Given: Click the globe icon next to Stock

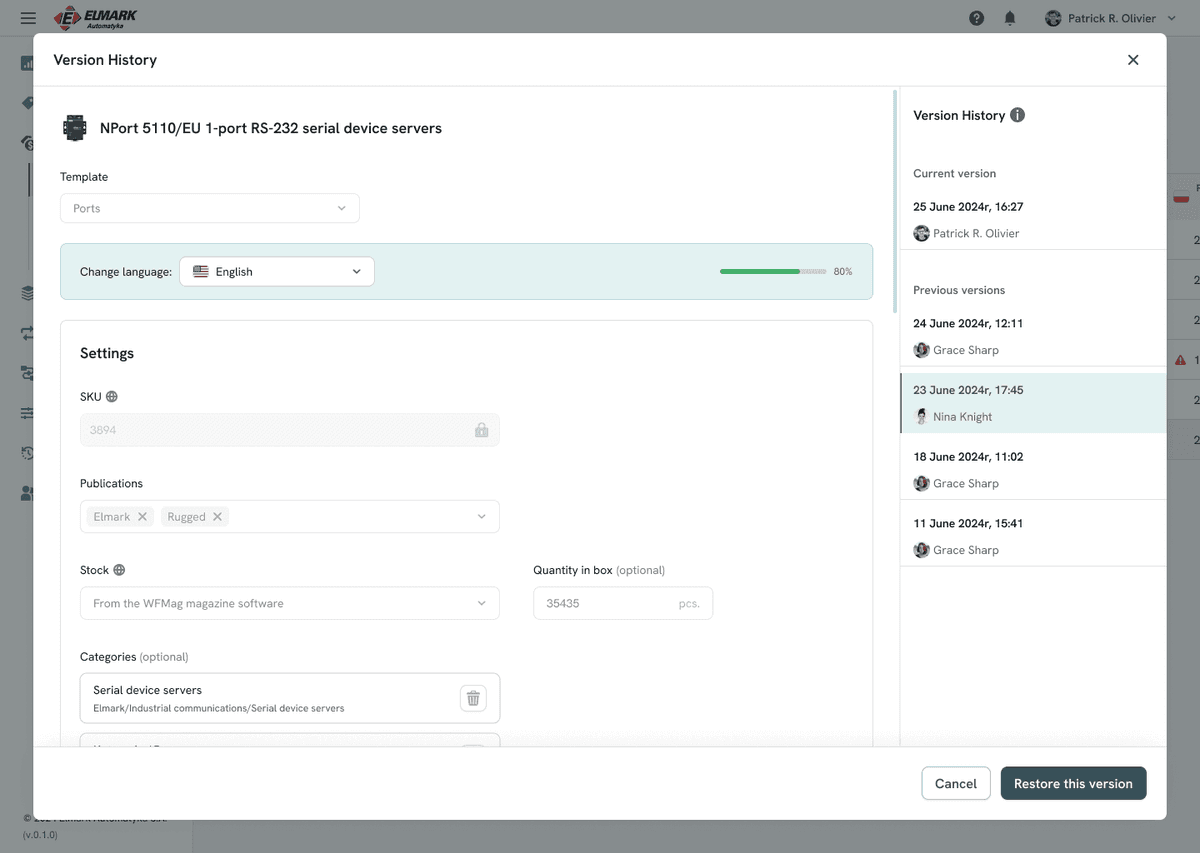Looking at the screenshot, I should 119,570.
